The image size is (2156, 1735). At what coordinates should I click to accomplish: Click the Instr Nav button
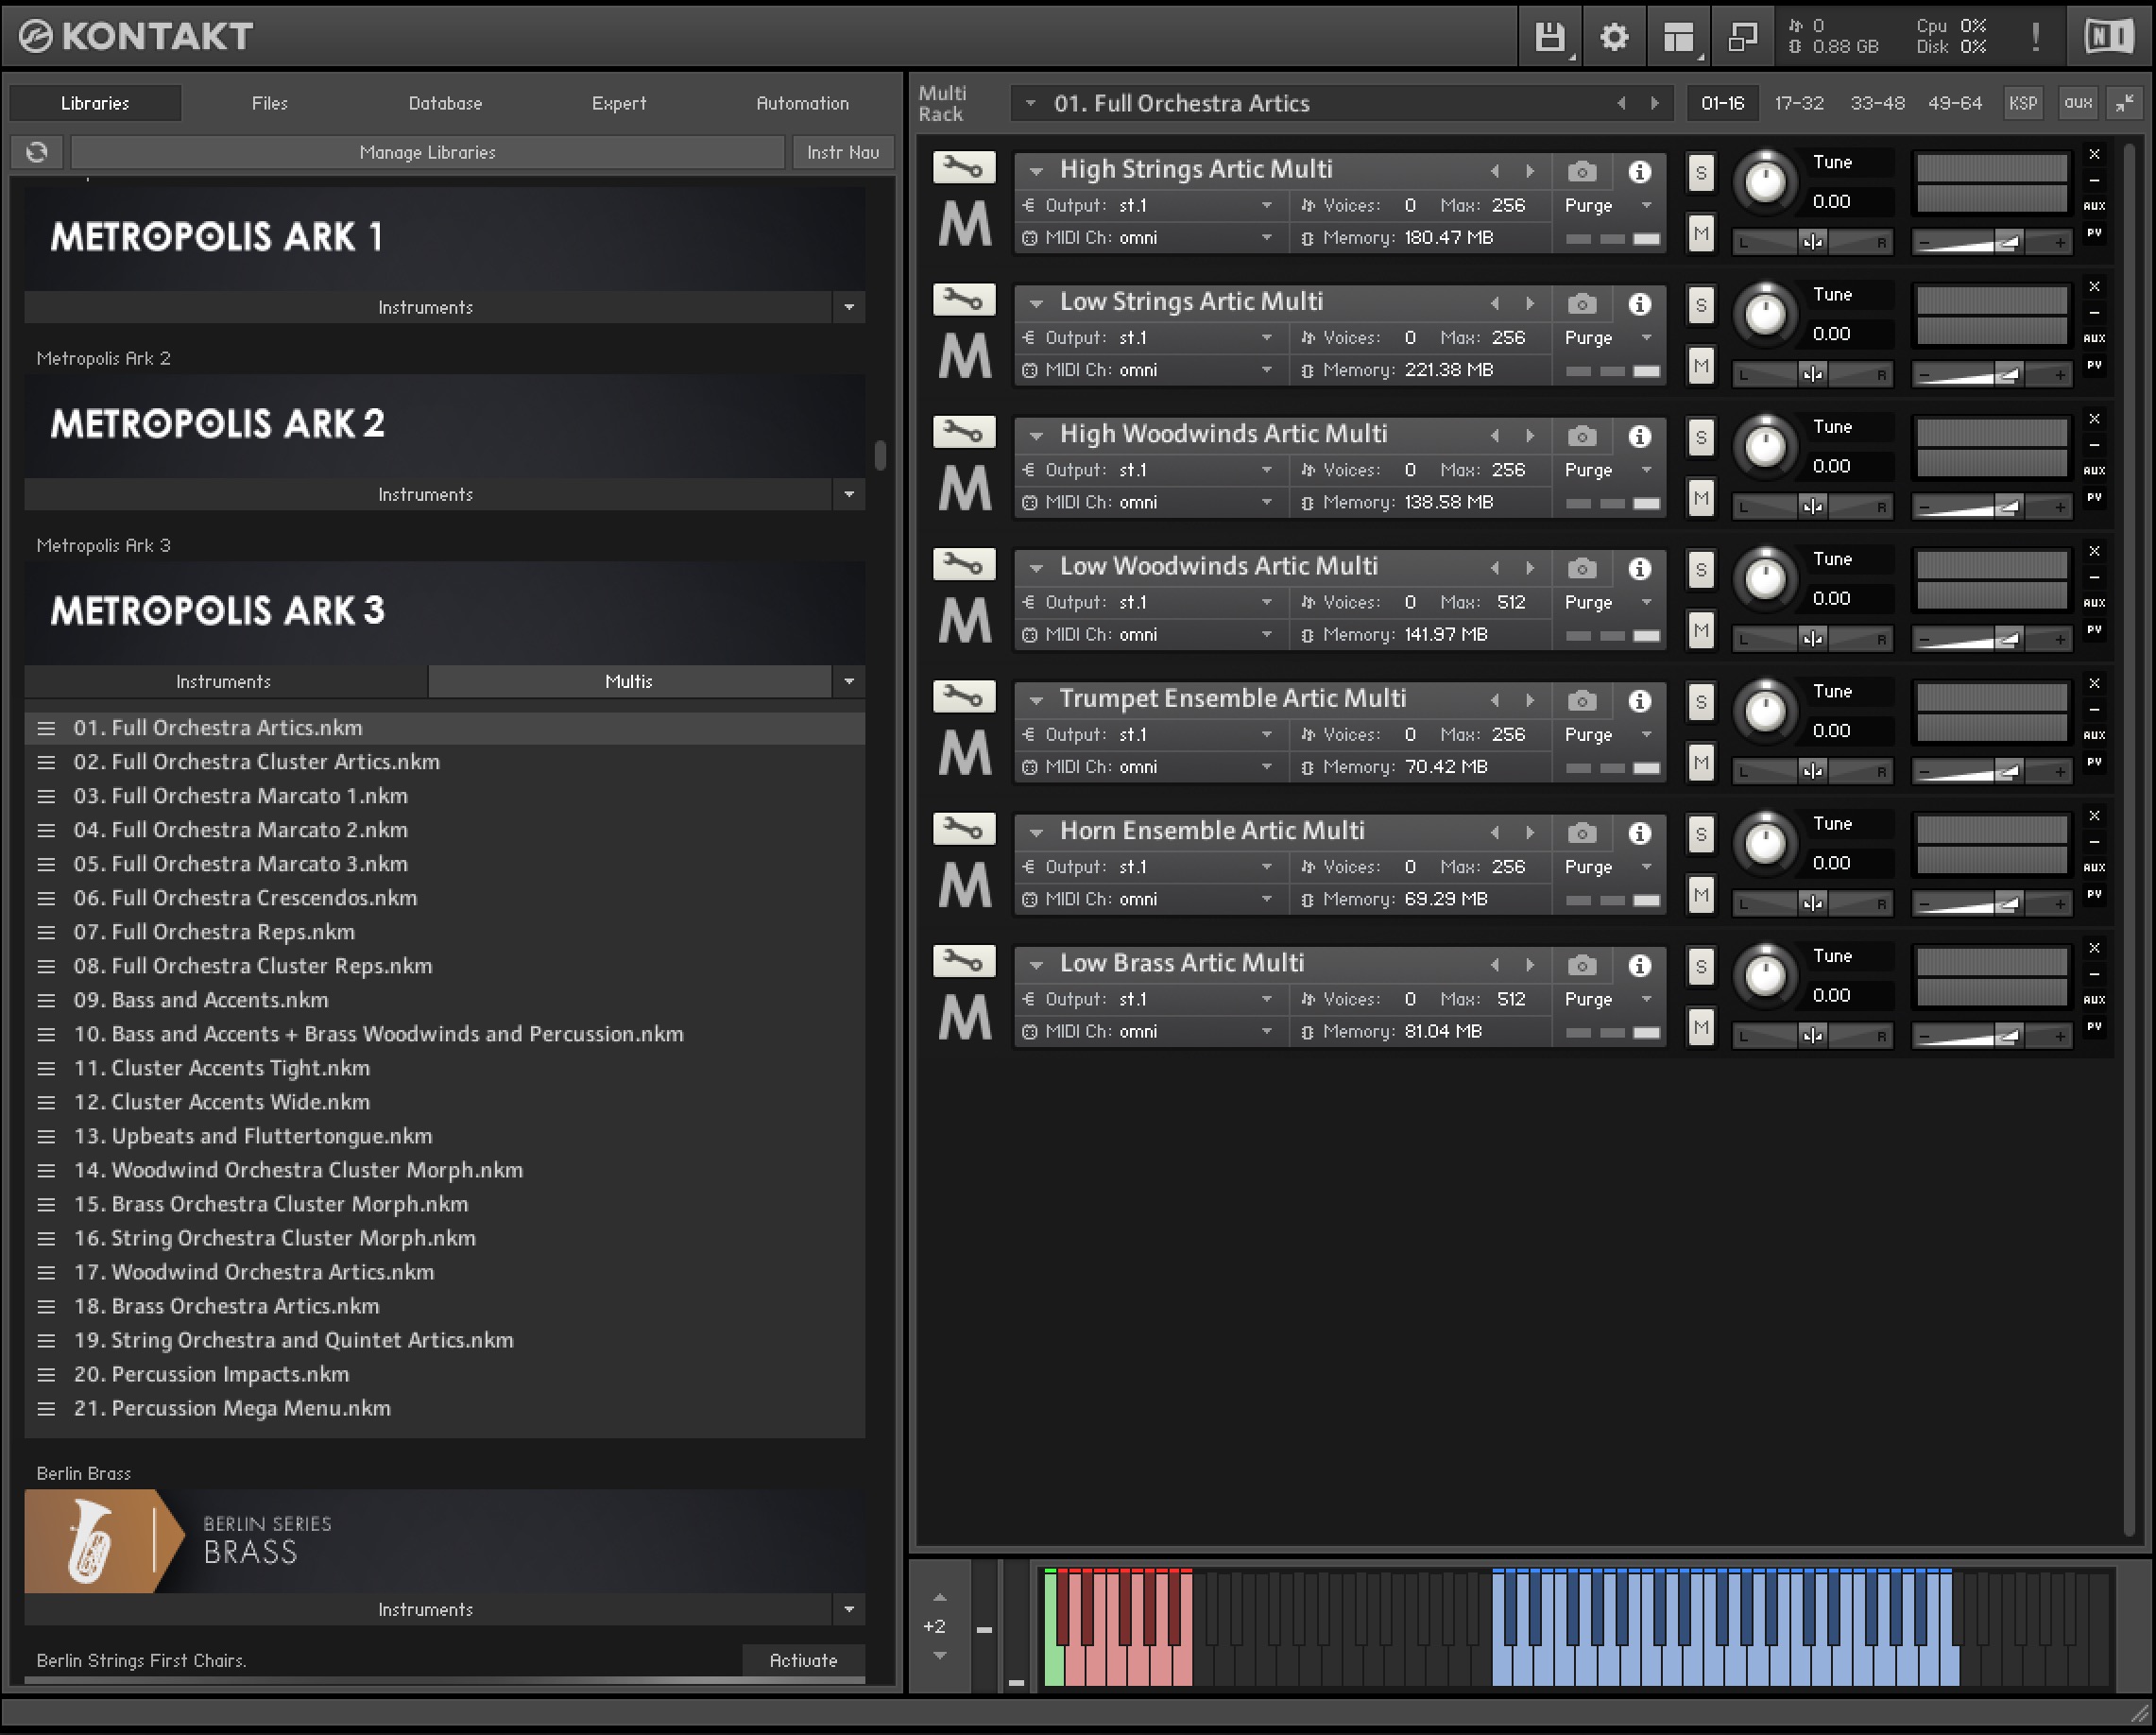(843, 152)
